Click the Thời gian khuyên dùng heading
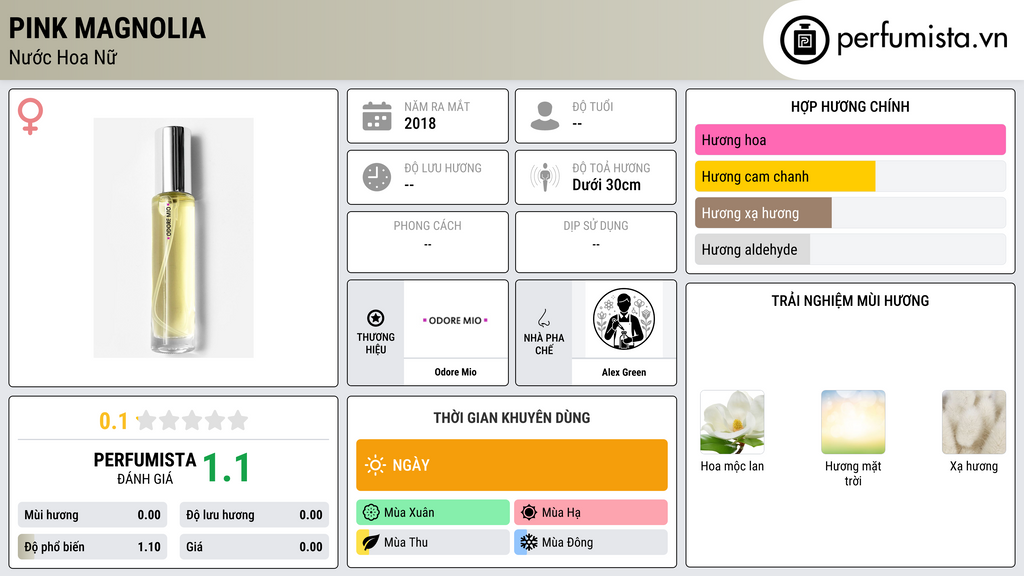1024x576 pixels. (512, 418)
